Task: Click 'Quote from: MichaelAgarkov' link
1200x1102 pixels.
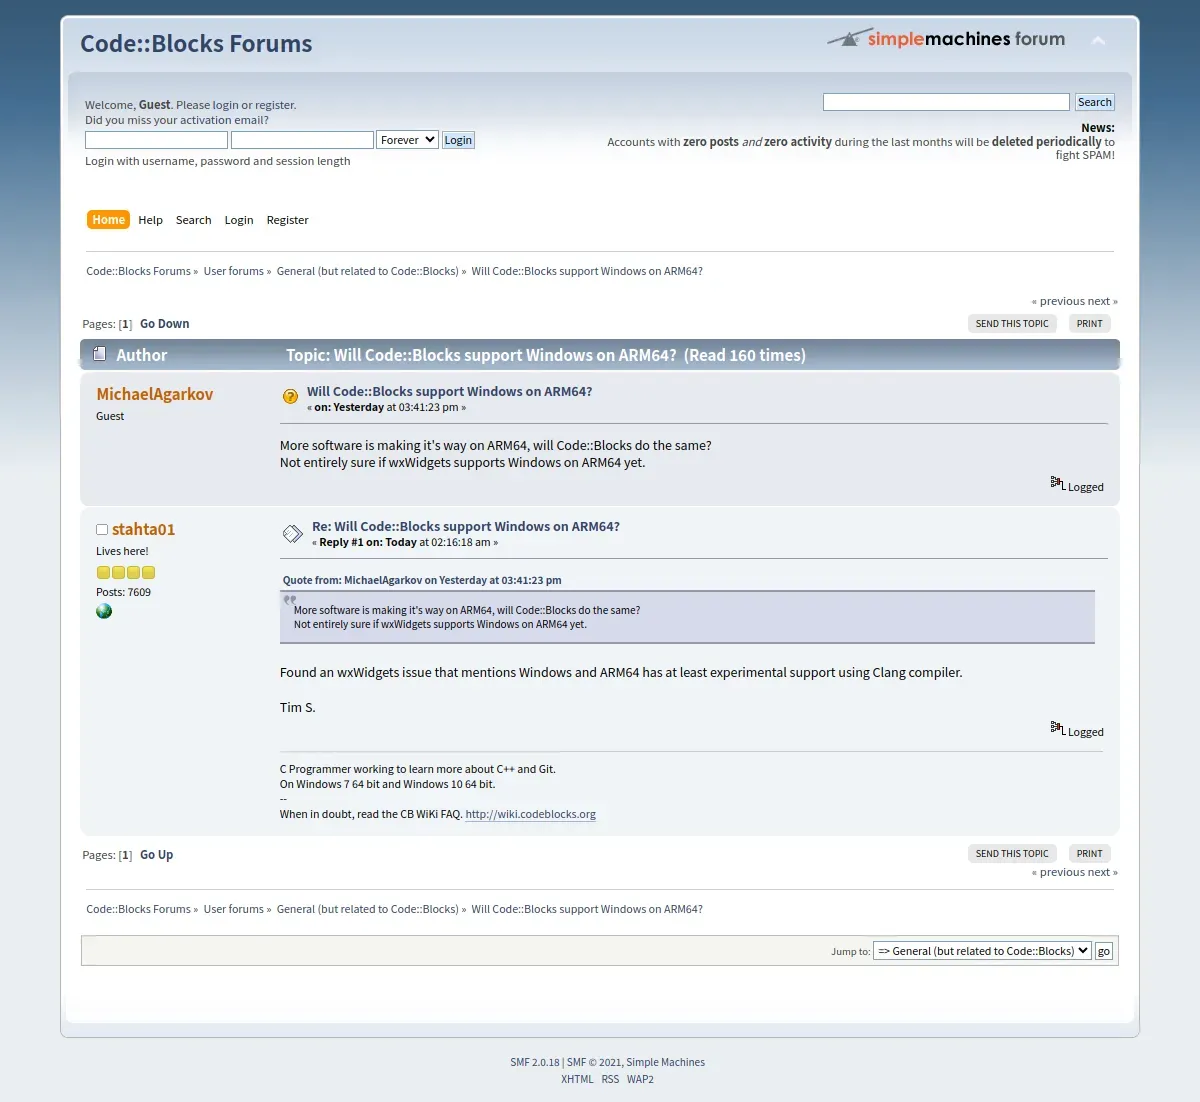Action: [x=421, y=580]
